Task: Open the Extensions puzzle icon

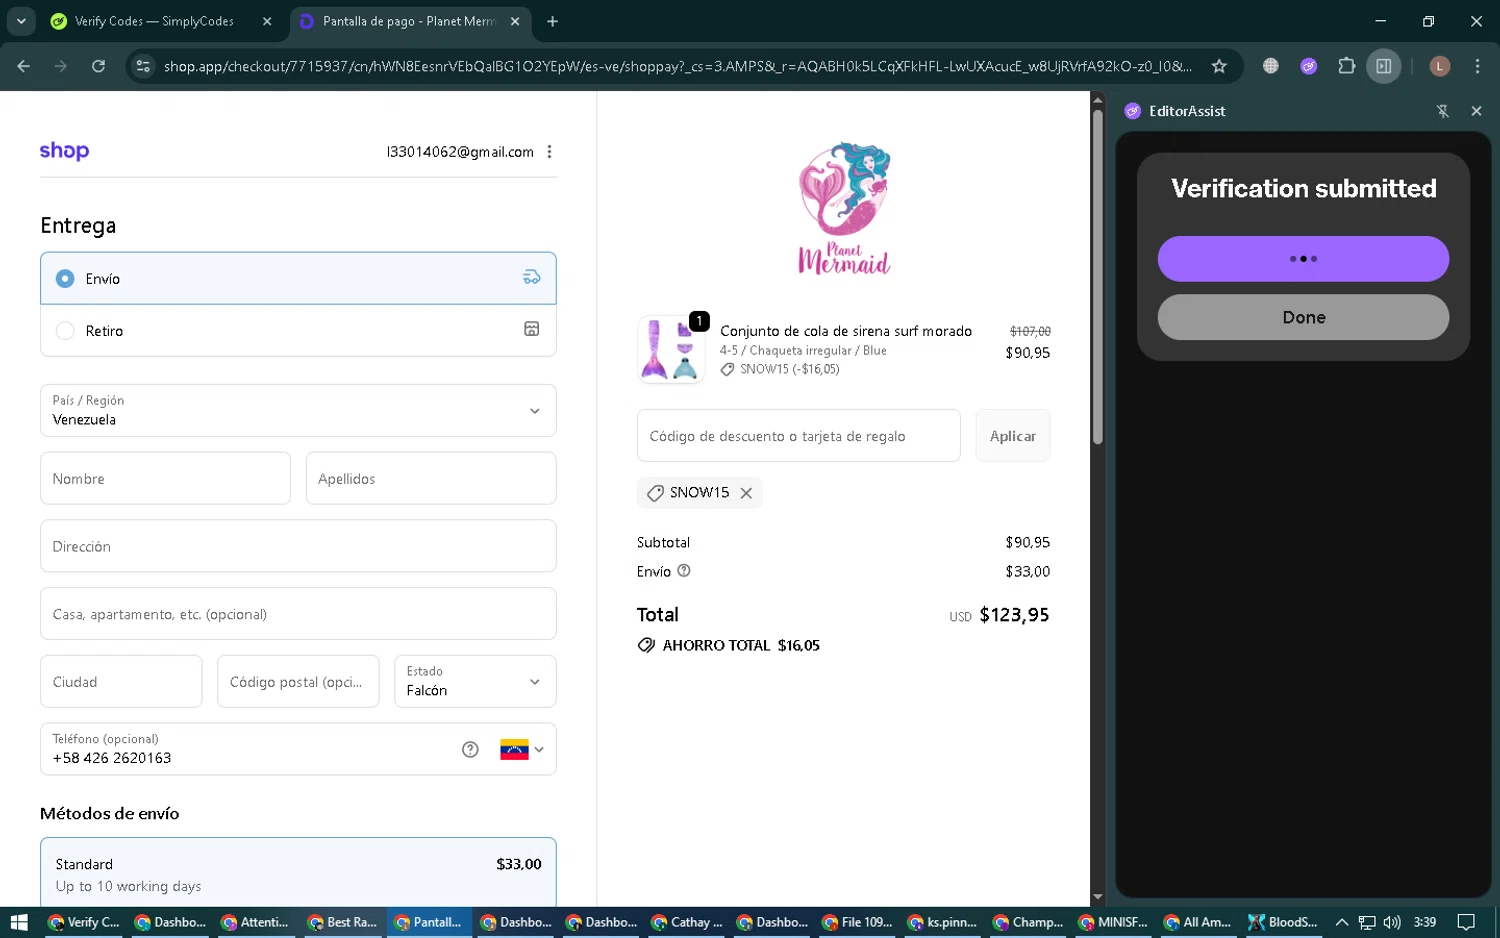Action: 1346,66
